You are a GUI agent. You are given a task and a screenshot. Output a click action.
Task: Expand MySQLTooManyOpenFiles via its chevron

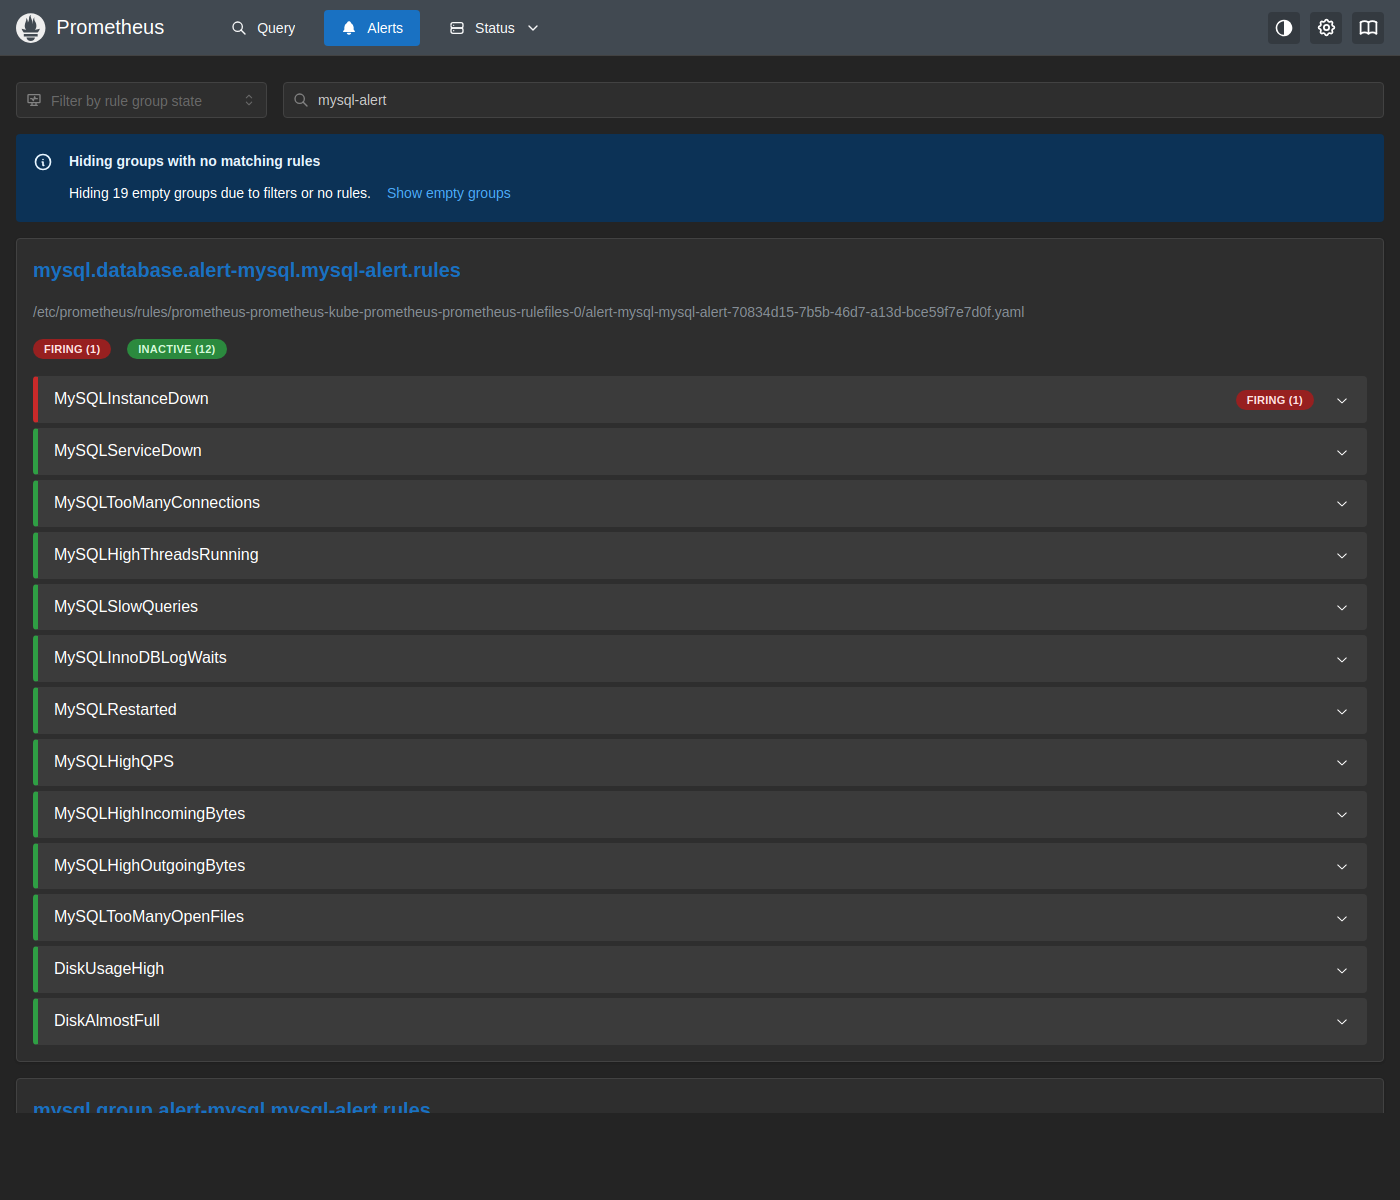pyautogui.click(x=1342, y=919)
